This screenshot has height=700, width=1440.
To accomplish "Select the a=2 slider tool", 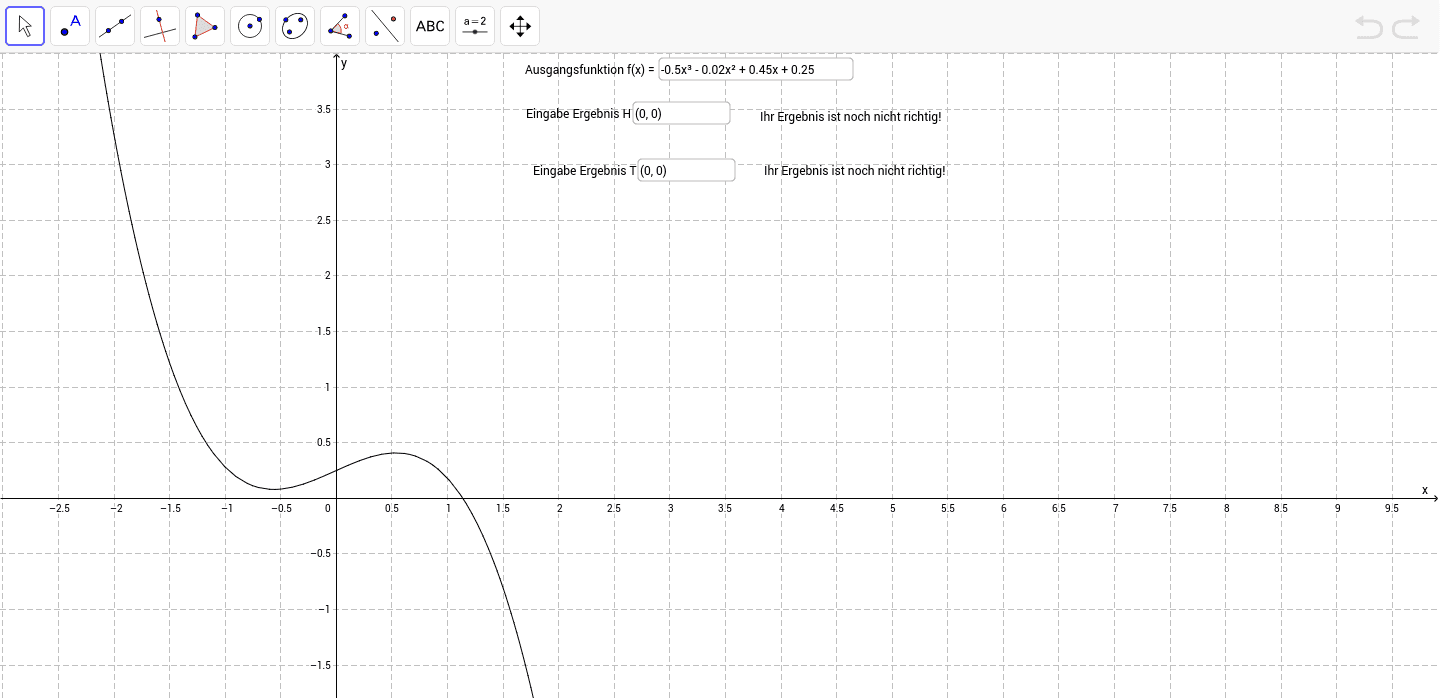I will point(475,26).
